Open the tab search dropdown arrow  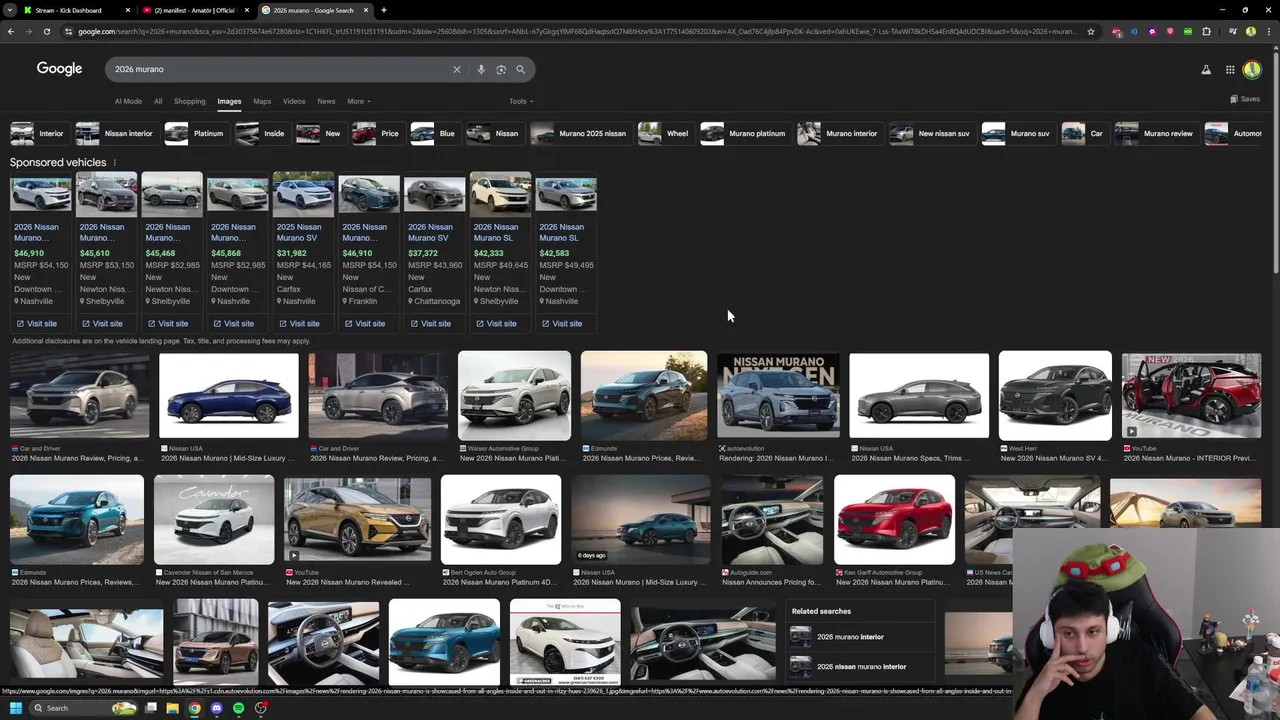point(10,10)
